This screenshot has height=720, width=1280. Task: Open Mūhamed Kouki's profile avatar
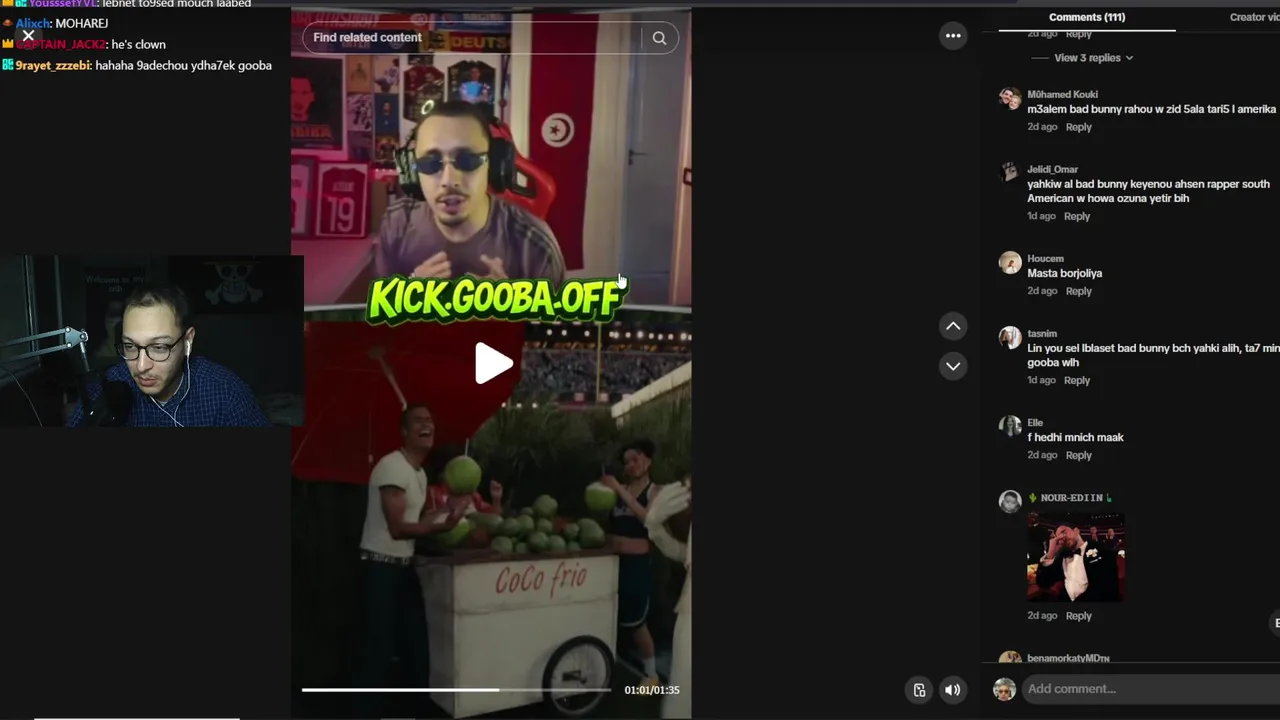tap(1010, 98)
